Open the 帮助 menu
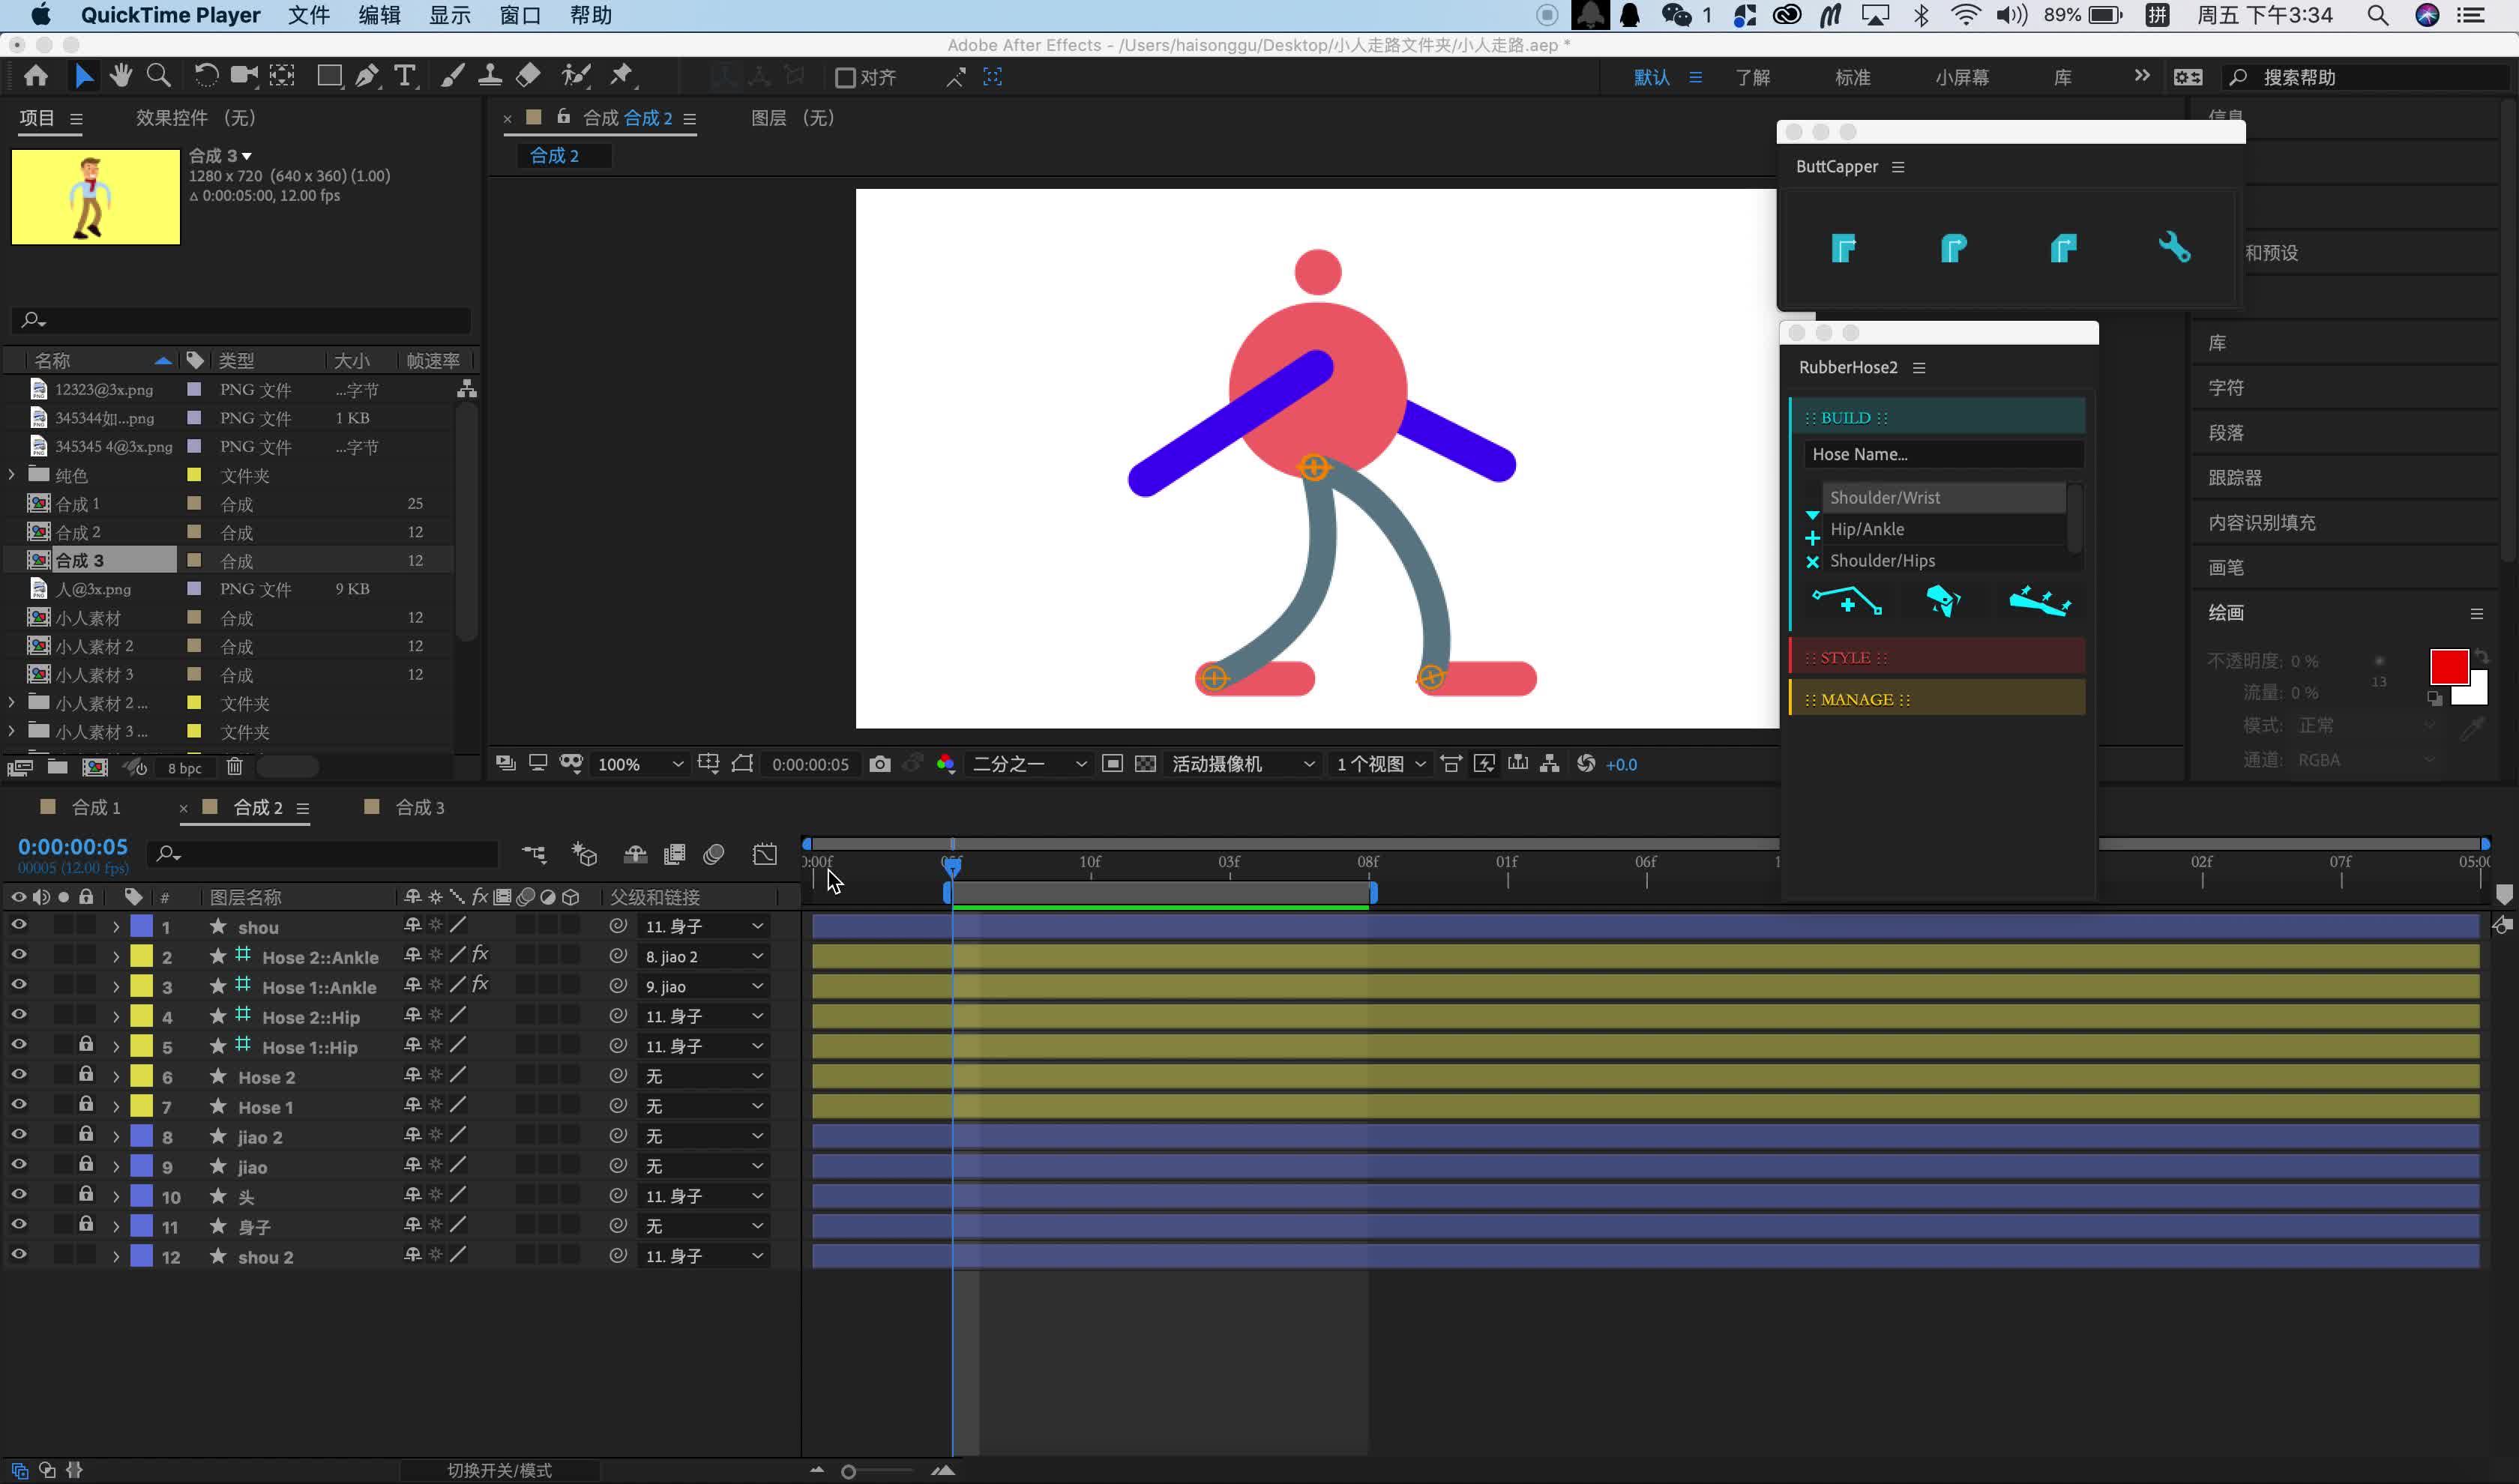The image size is (2519, 1484). (x=590, y=15)
